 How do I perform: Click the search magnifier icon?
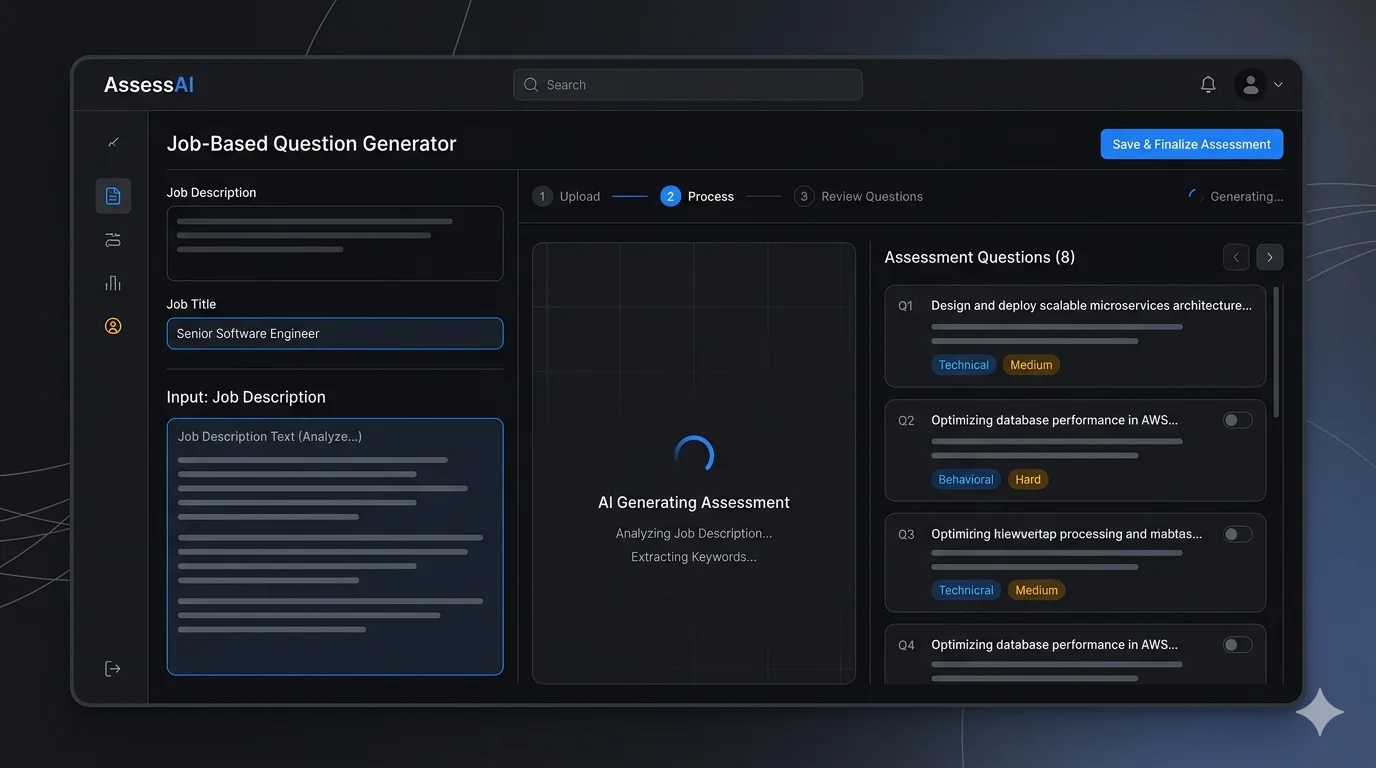(531, 85)
